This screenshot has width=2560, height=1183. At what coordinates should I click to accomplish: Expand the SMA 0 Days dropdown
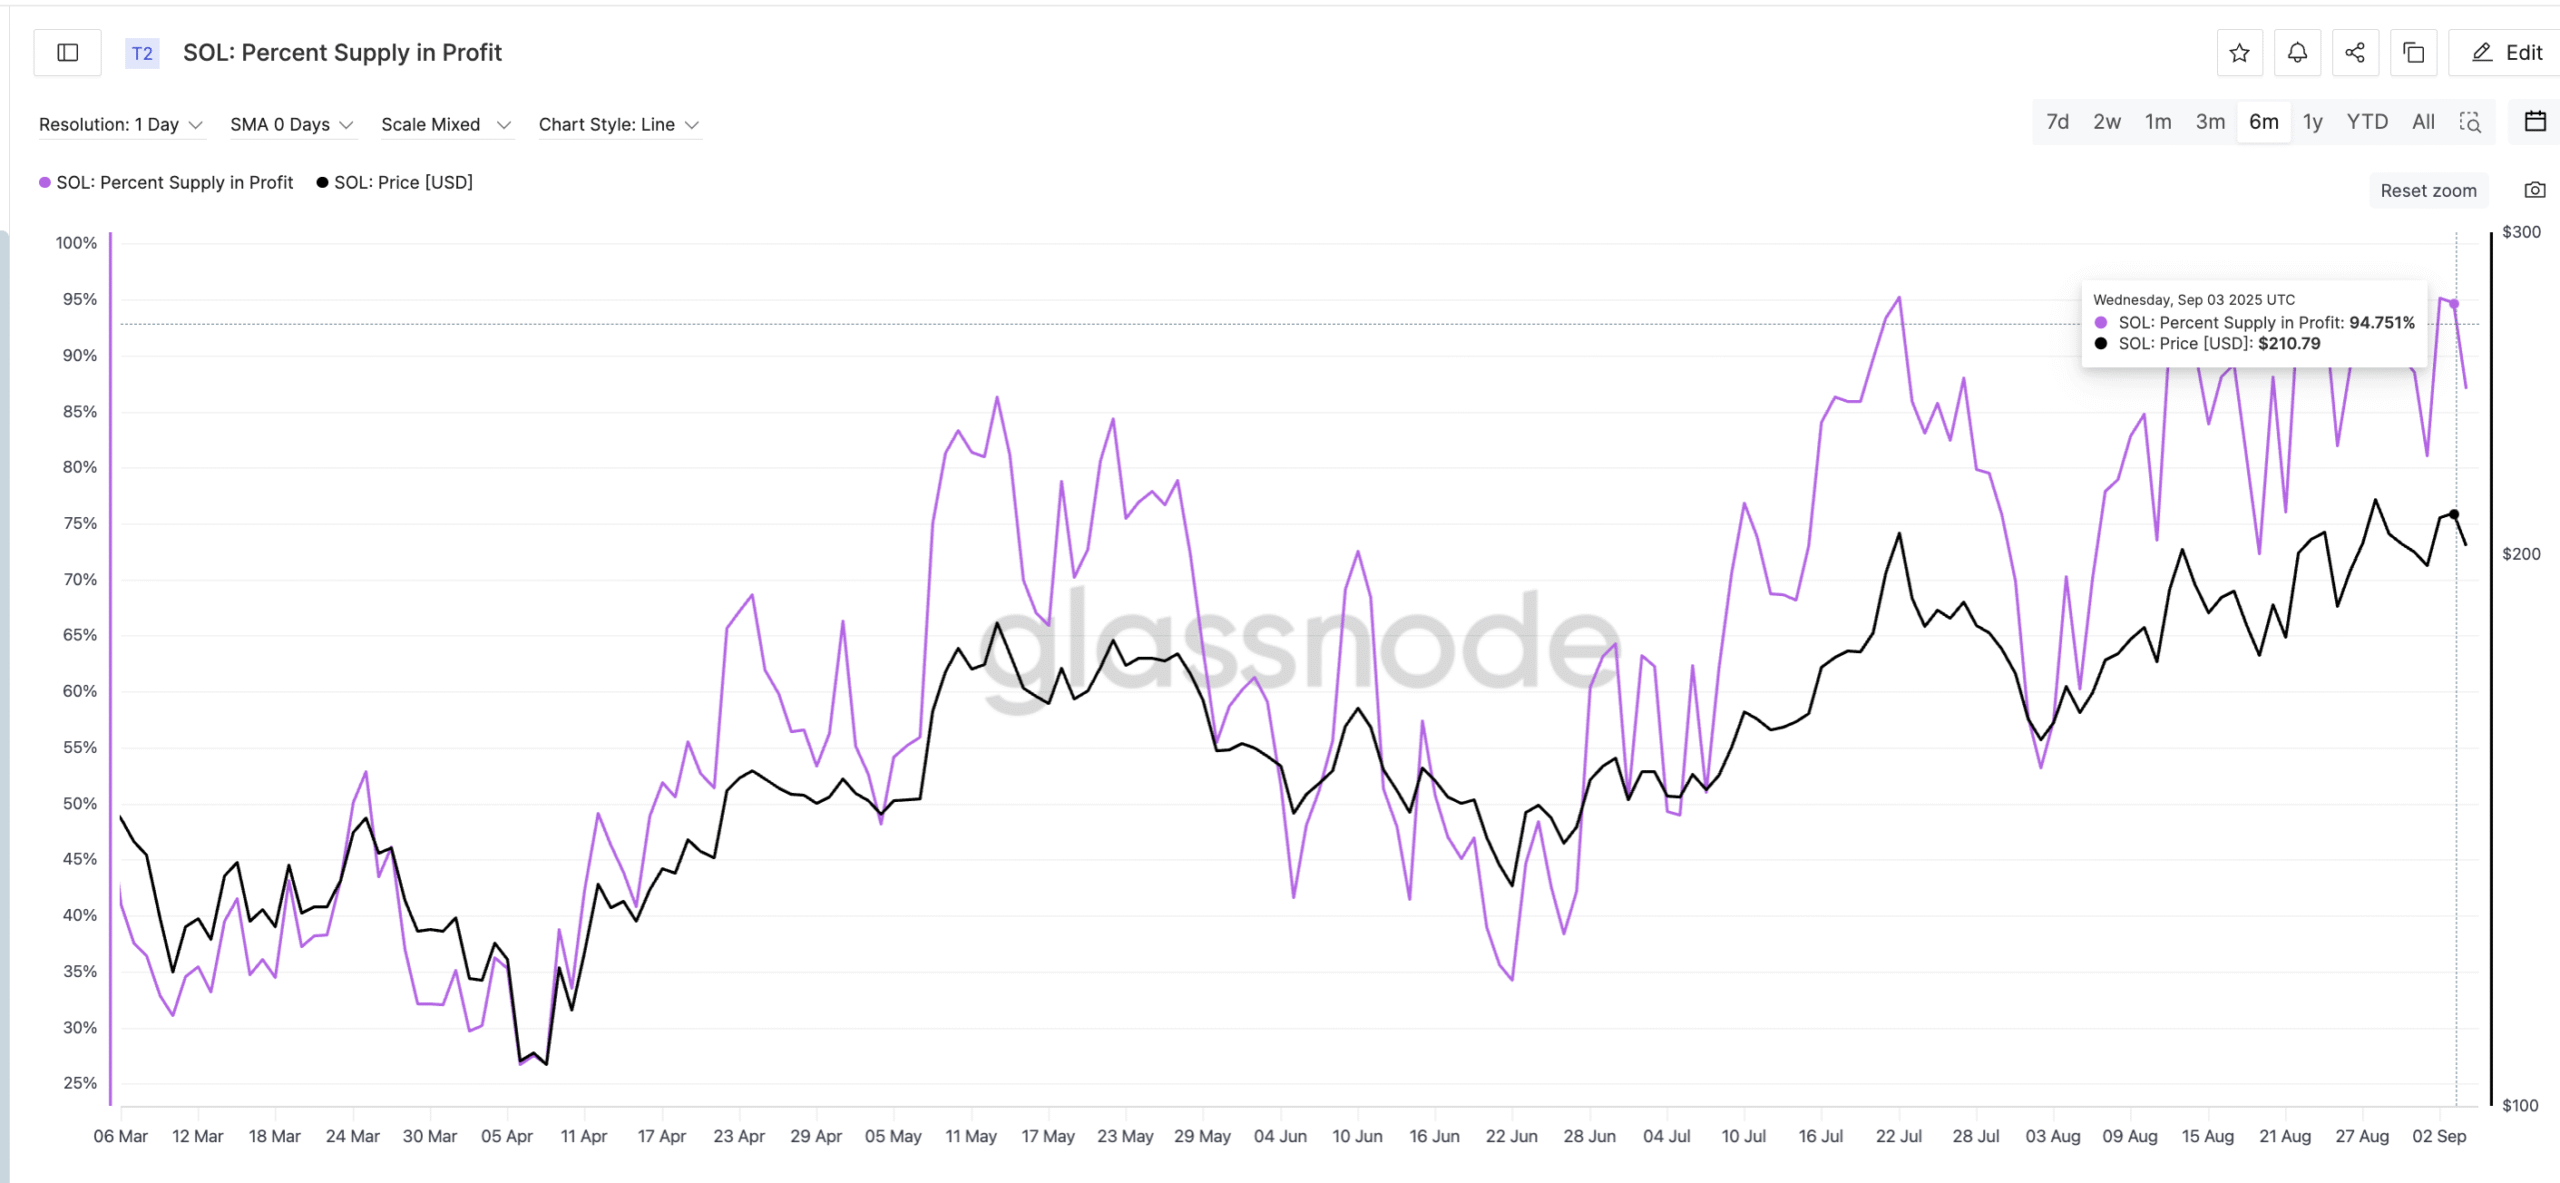click(291, 124)
